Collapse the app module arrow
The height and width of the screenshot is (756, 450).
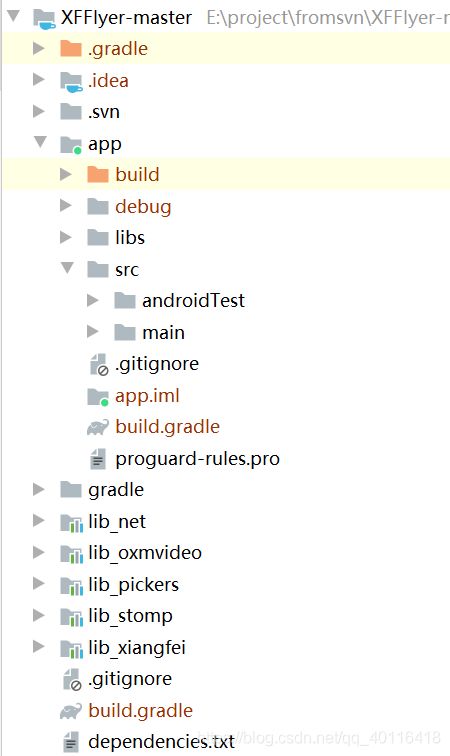40,142
